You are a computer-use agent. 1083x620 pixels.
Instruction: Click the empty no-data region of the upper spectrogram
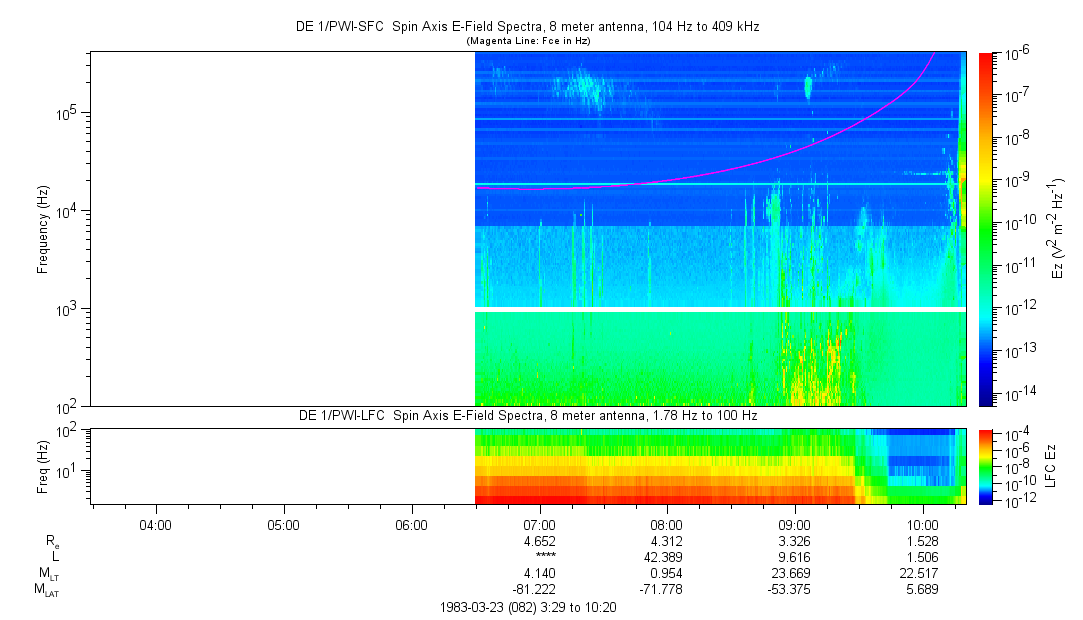click(282, 228)
